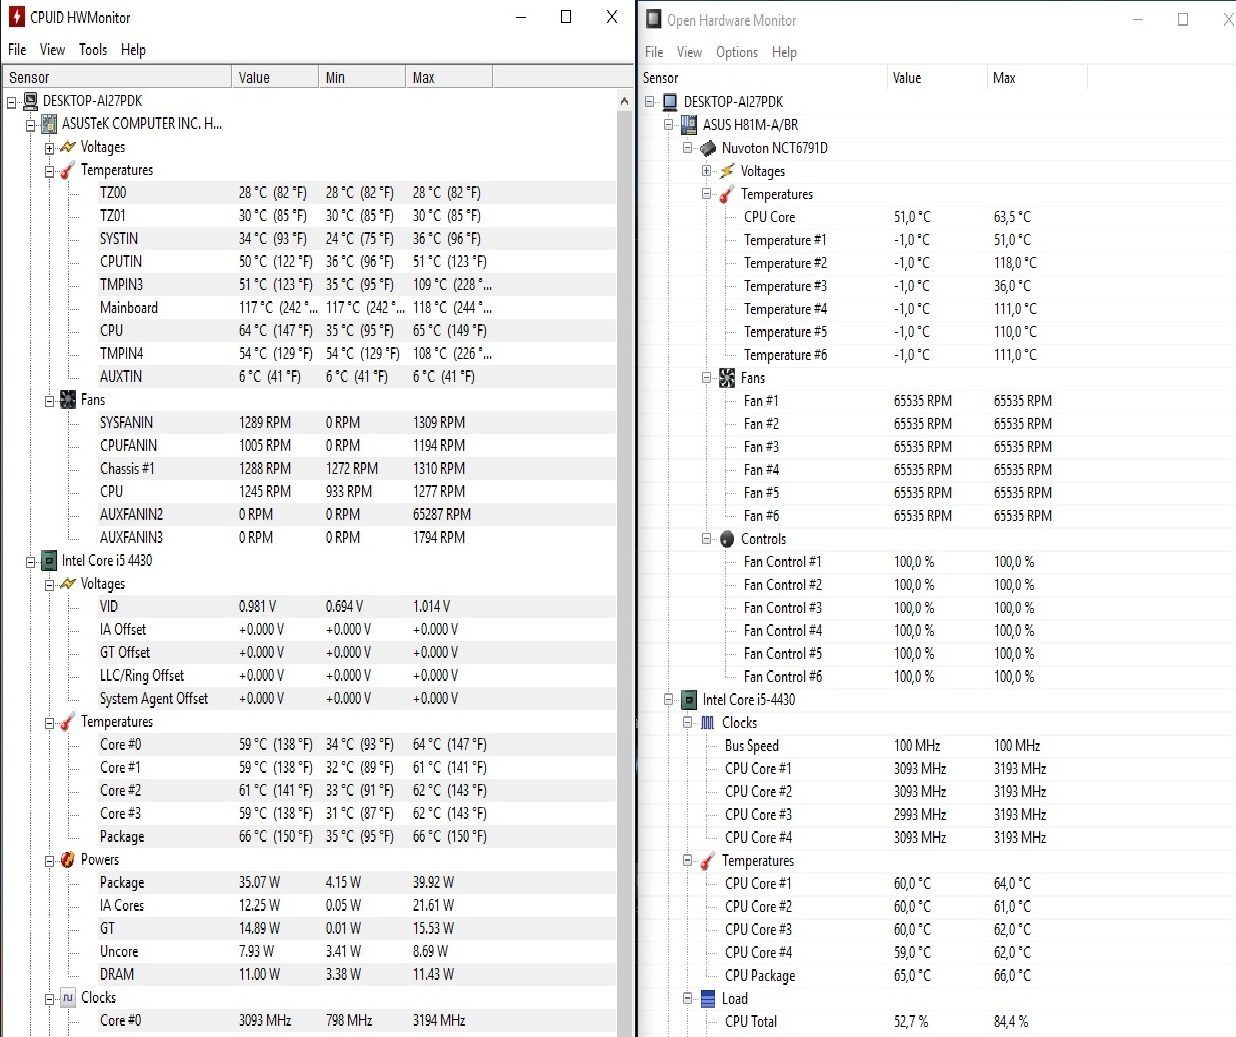Click the Intel Core i5-4430 chip icon in Open Hardware Monitor

(689, 700)
